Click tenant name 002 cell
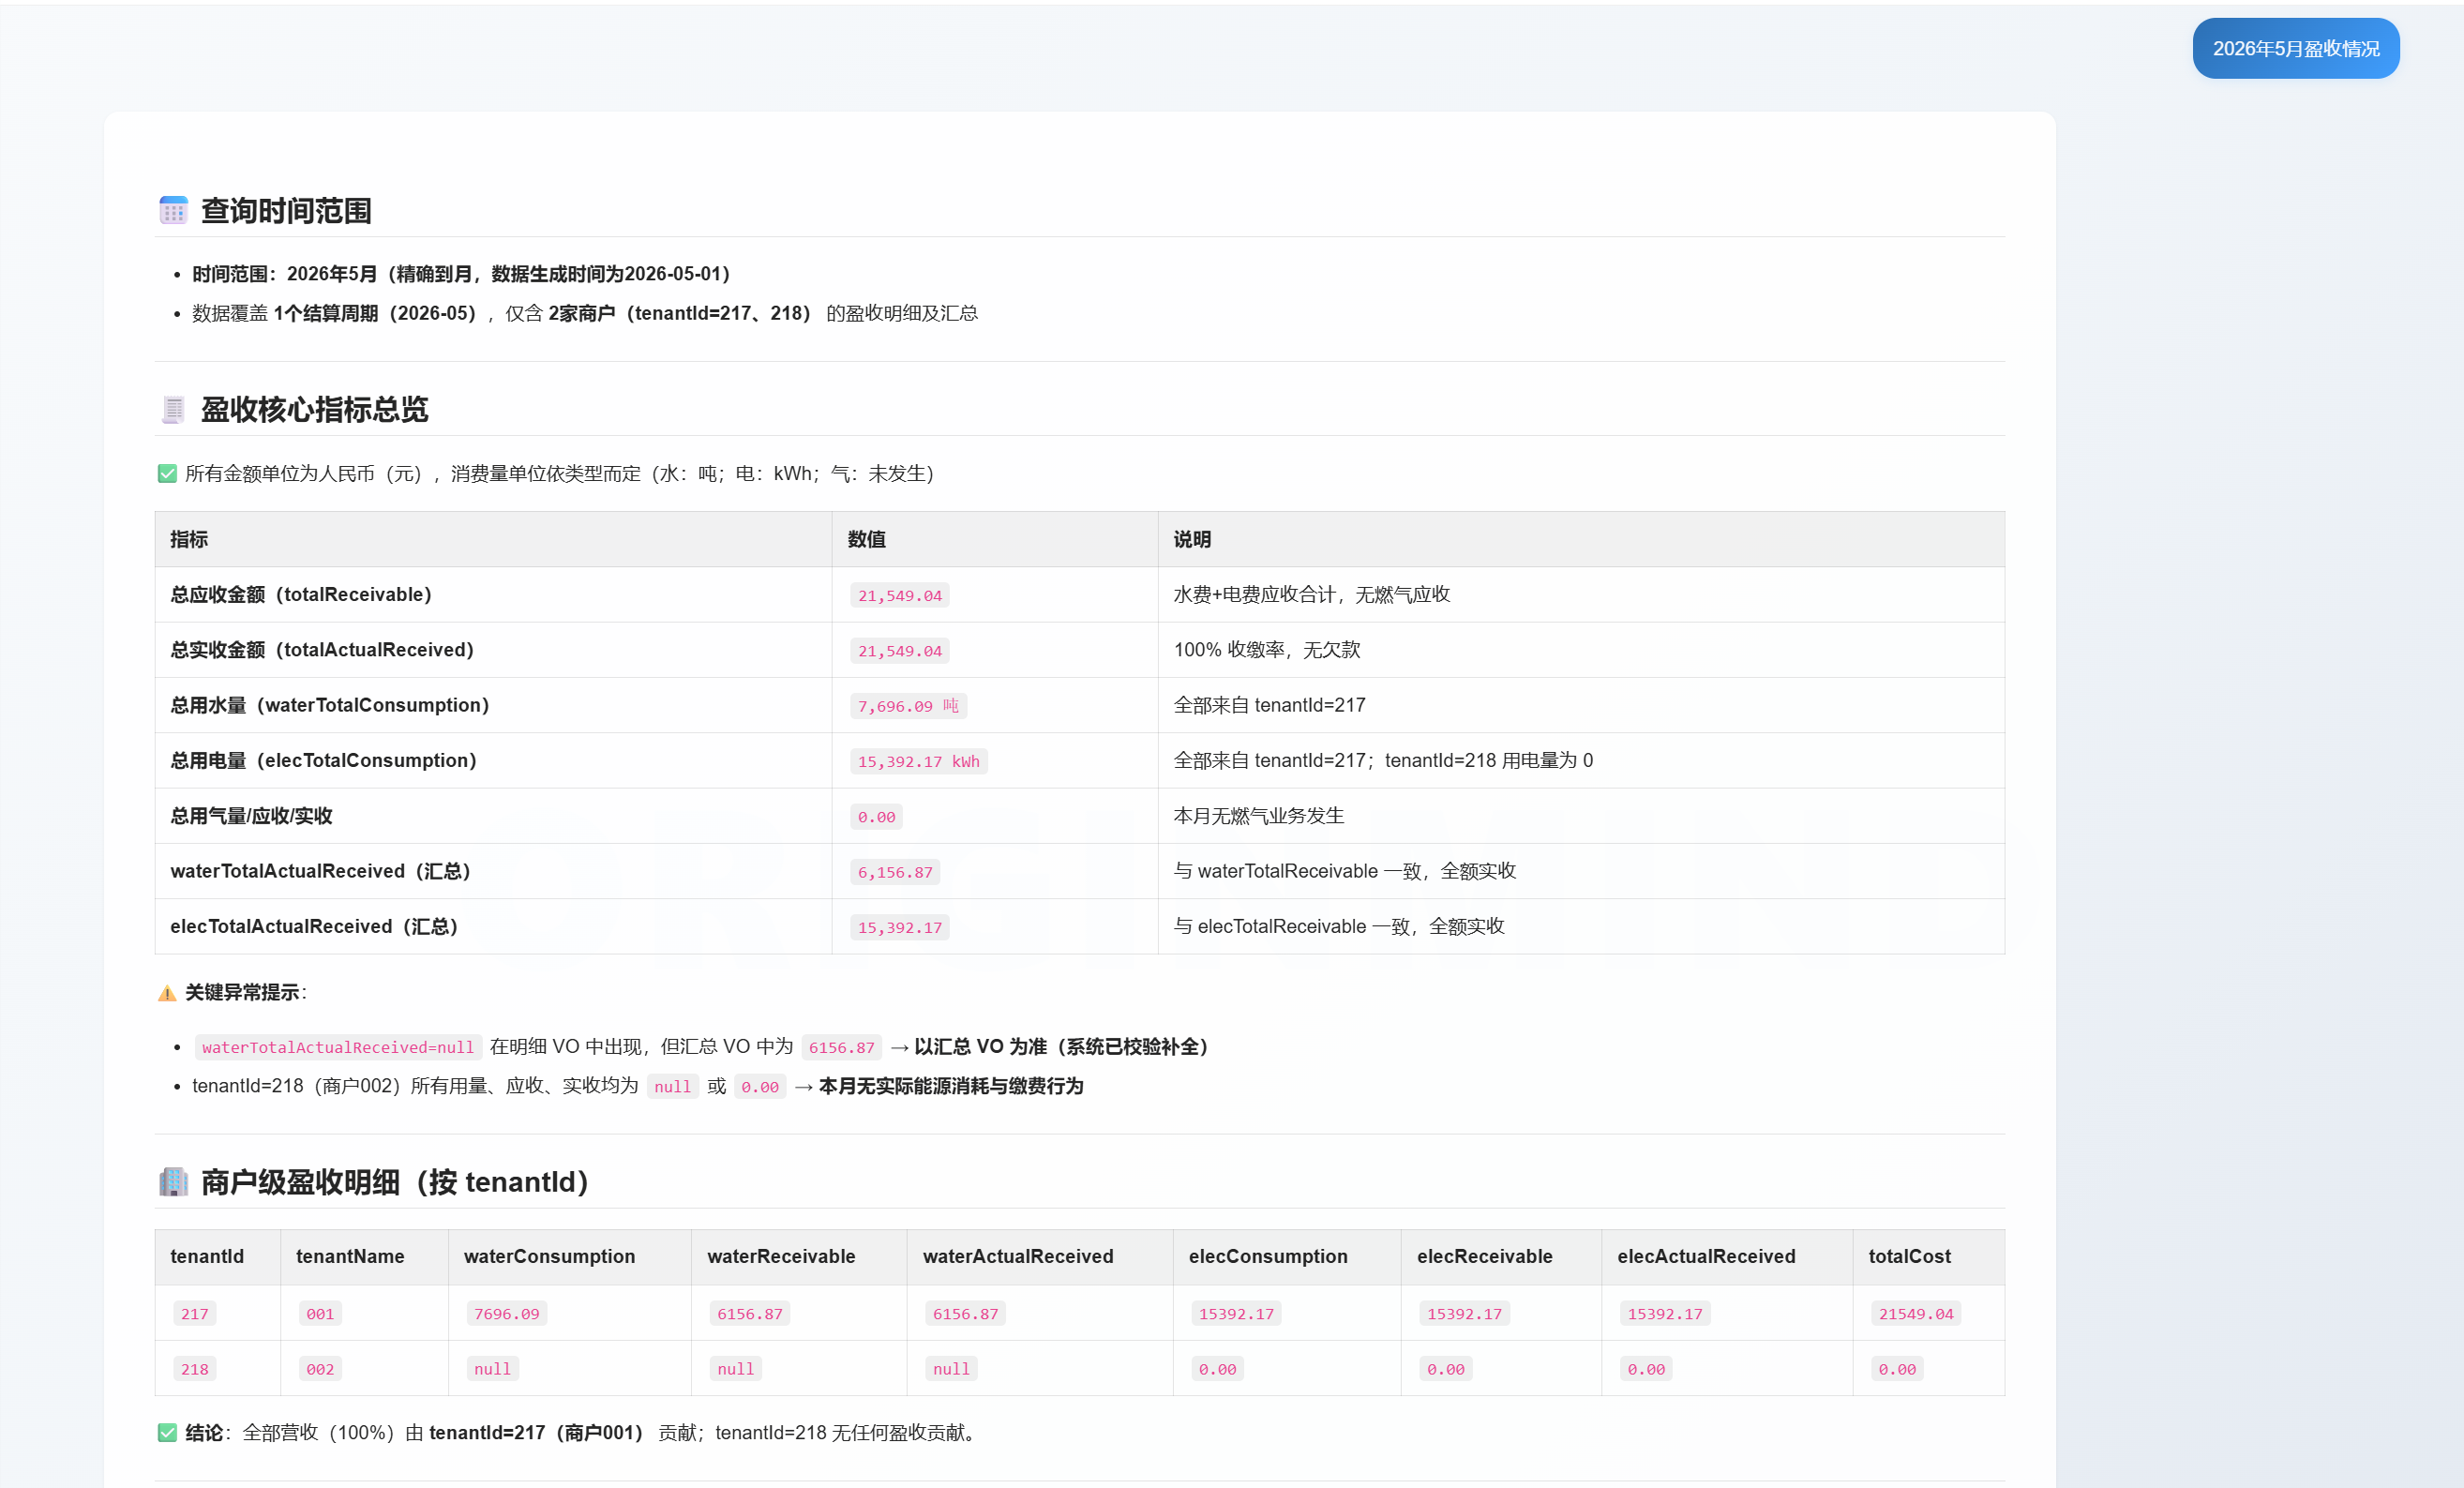The image size is (2464, 1488). click(320, 1368)
